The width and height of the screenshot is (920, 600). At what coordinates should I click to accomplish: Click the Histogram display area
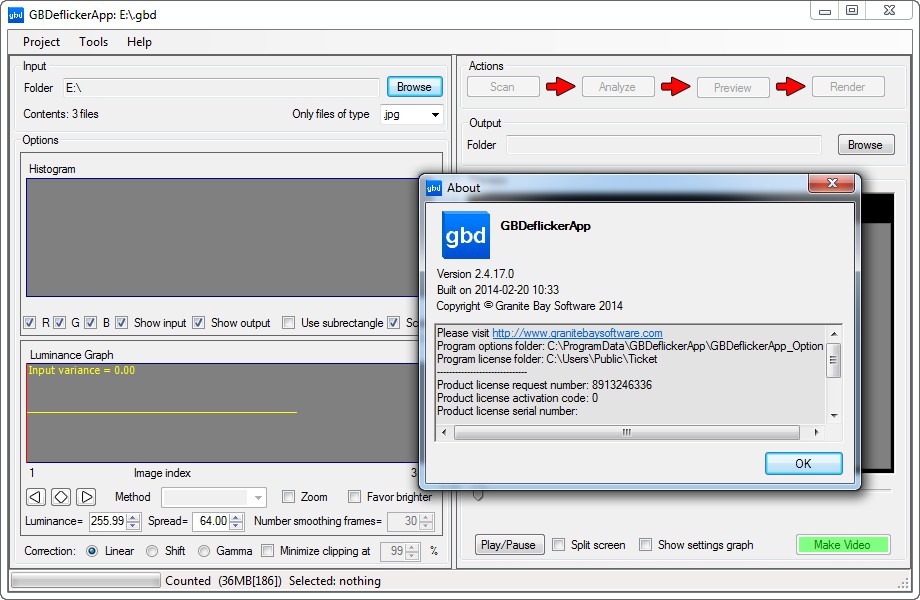[223, 238]
